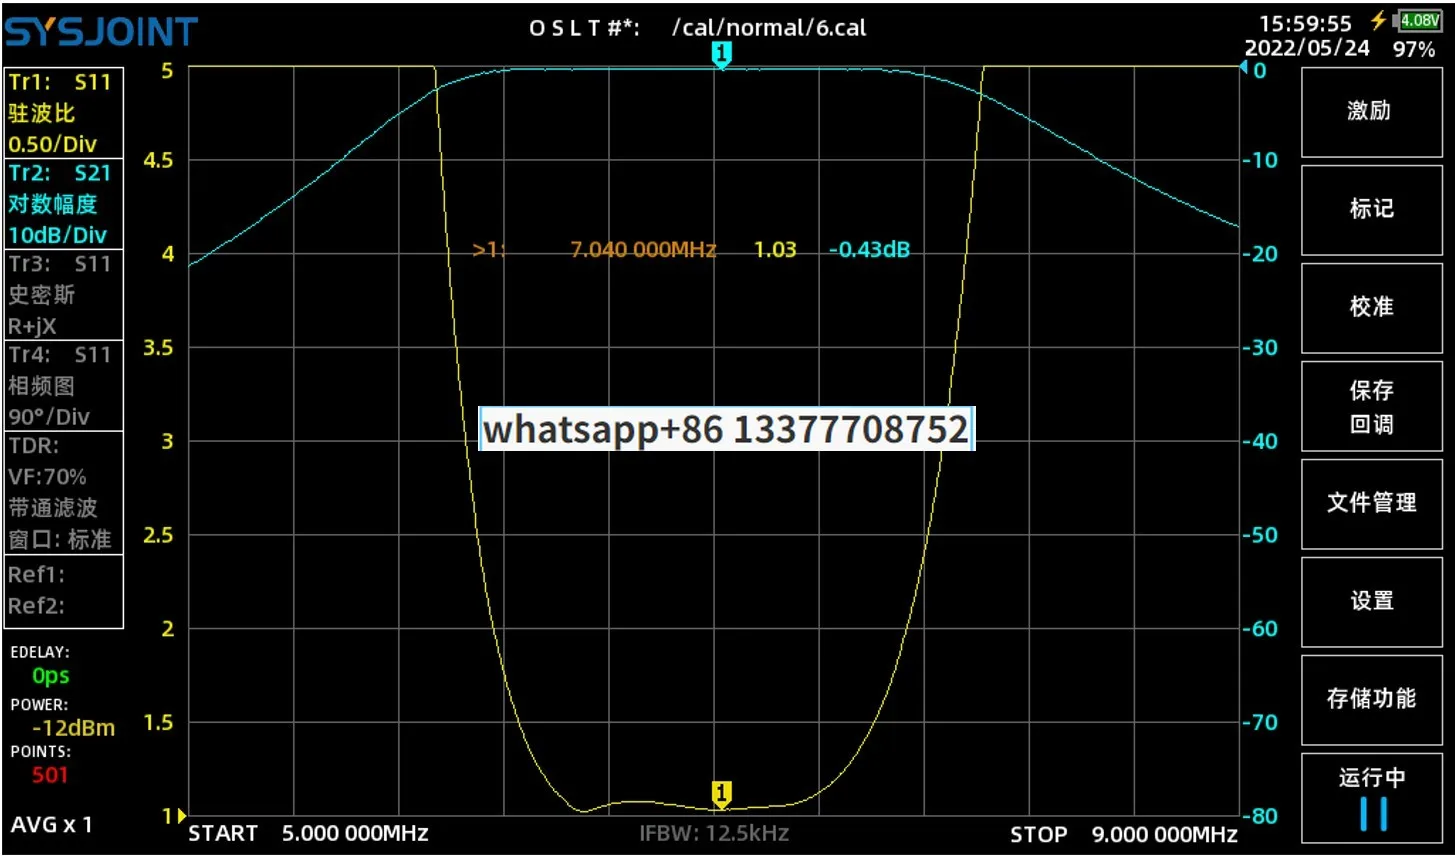Image resolution: width=1455 pixels, height=856 pixels.
Task: Change the POINTS count 501
Action: (x=50, y=775)
